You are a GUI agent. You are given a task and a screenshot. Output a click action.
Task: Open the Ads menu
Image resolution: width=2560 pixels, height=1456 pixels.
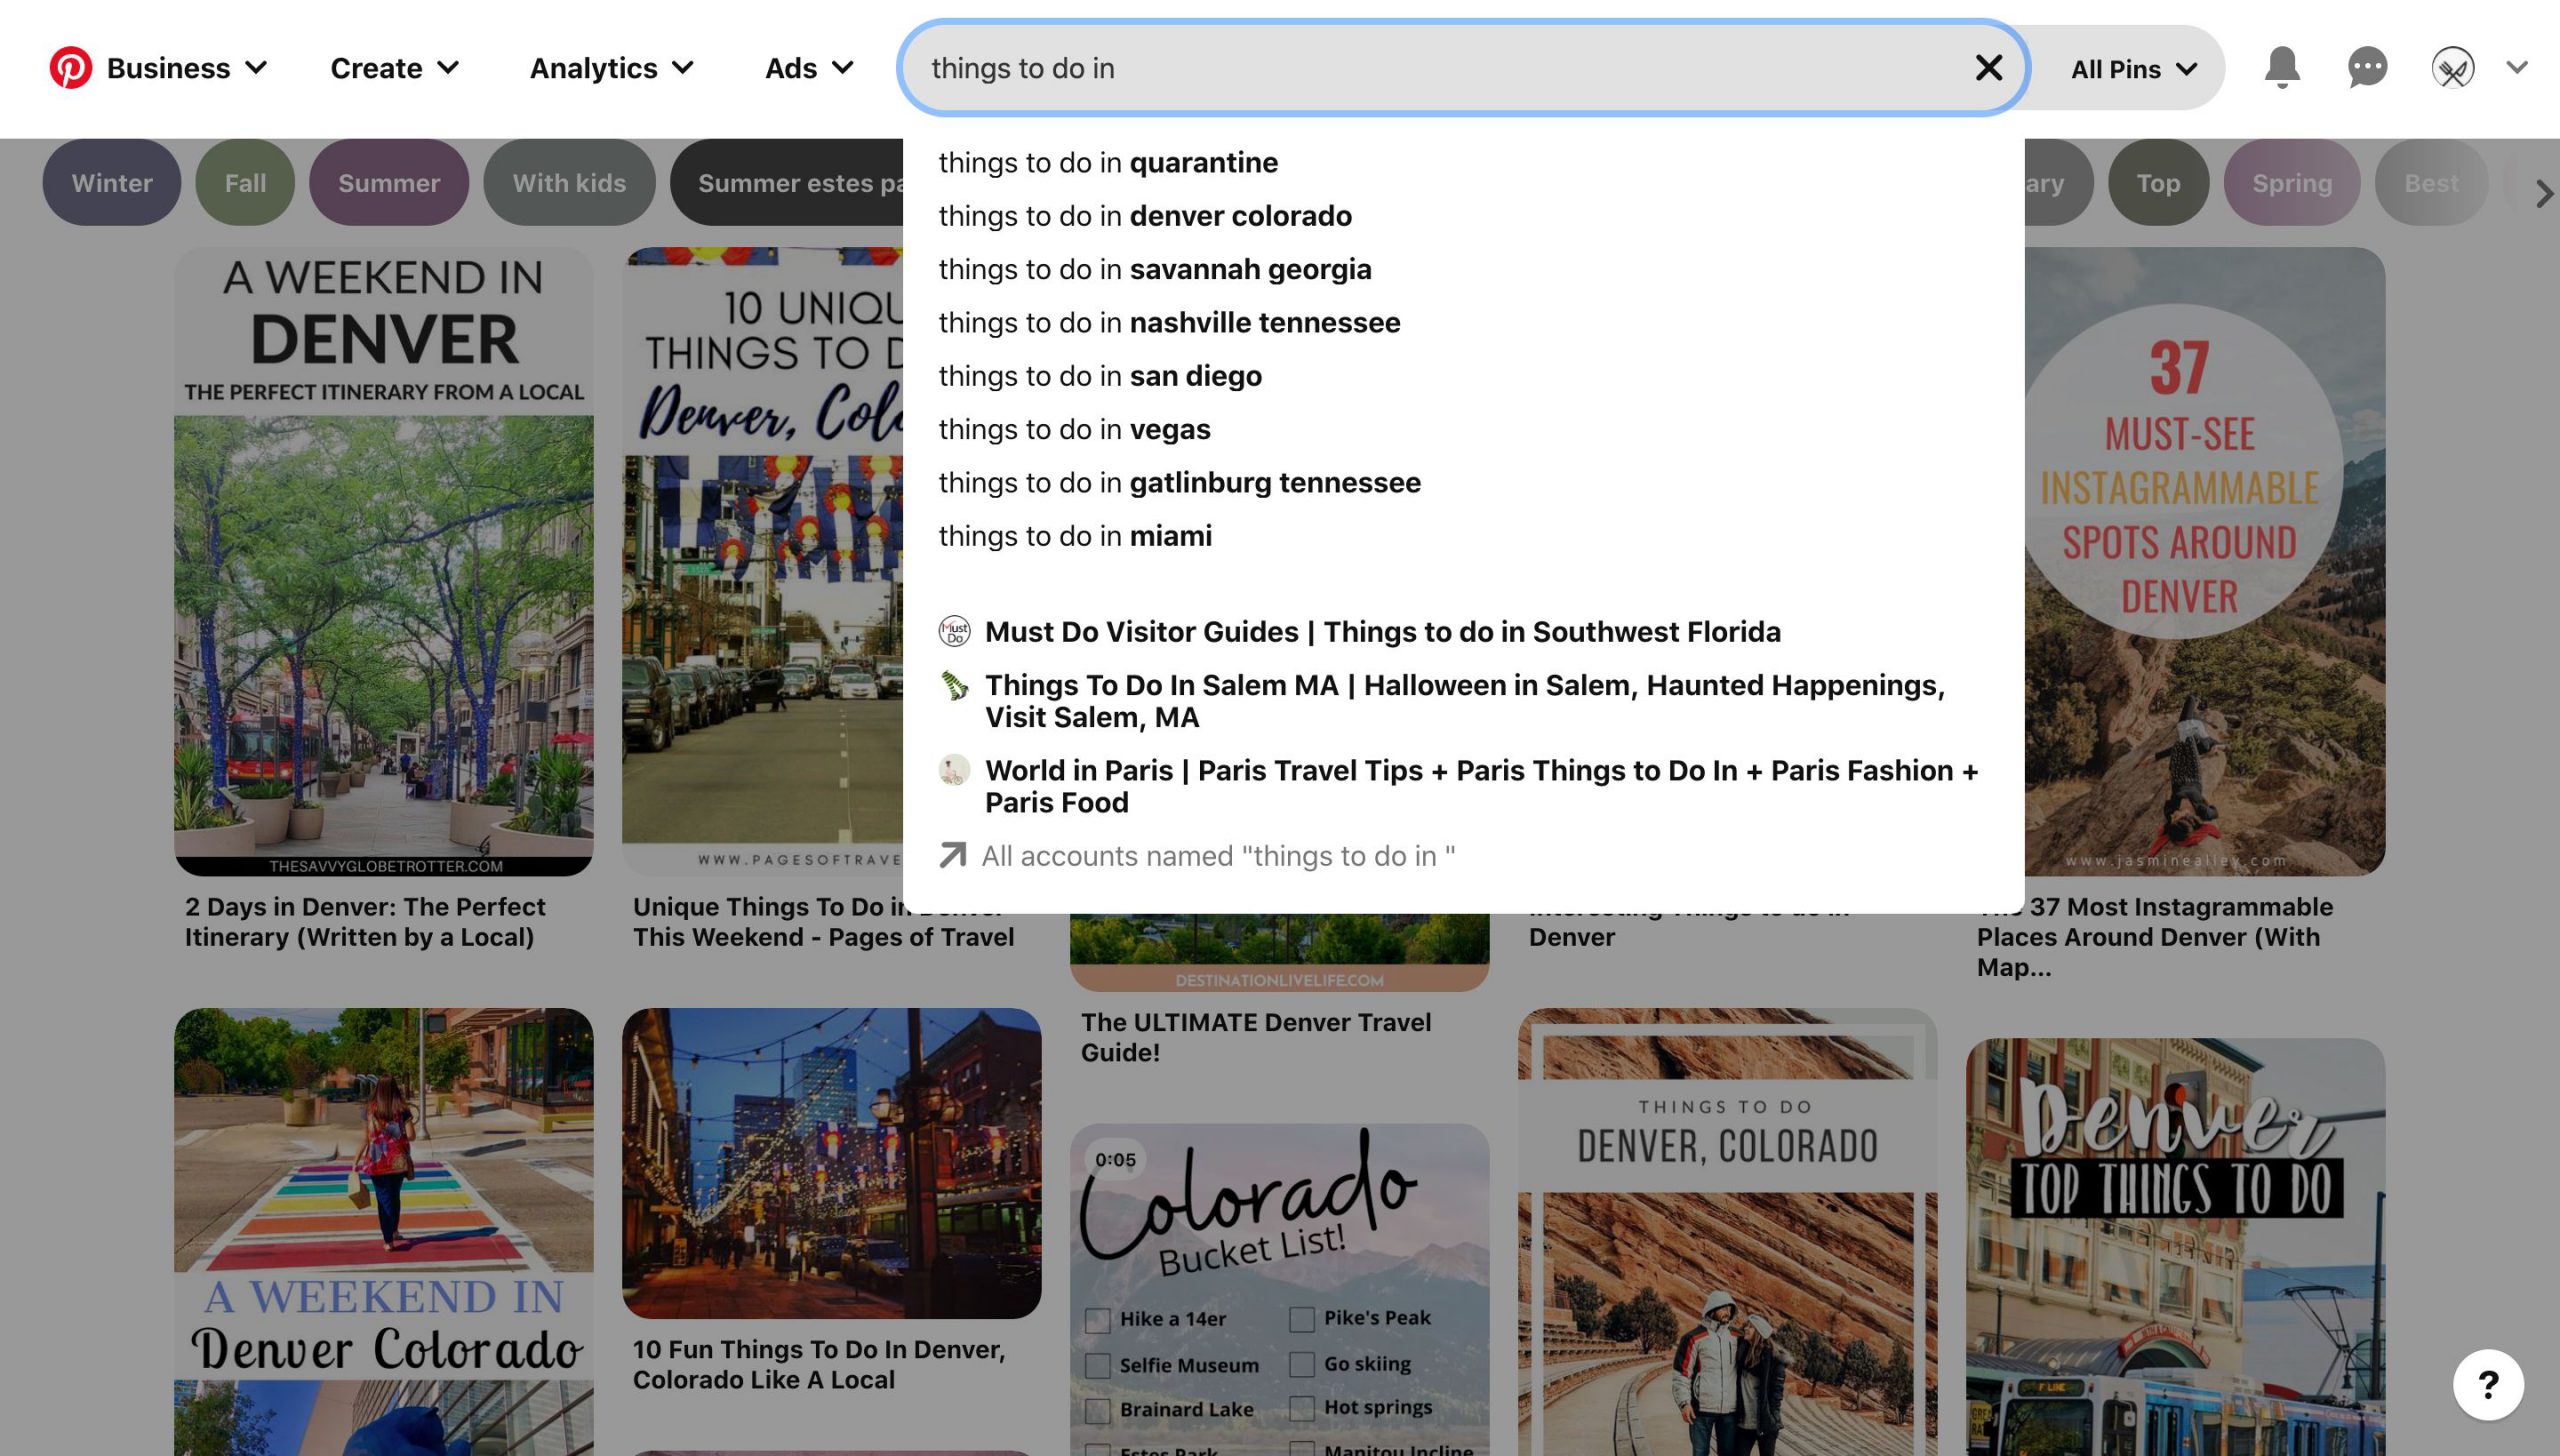pyautogui.click(x=808, y=68)
